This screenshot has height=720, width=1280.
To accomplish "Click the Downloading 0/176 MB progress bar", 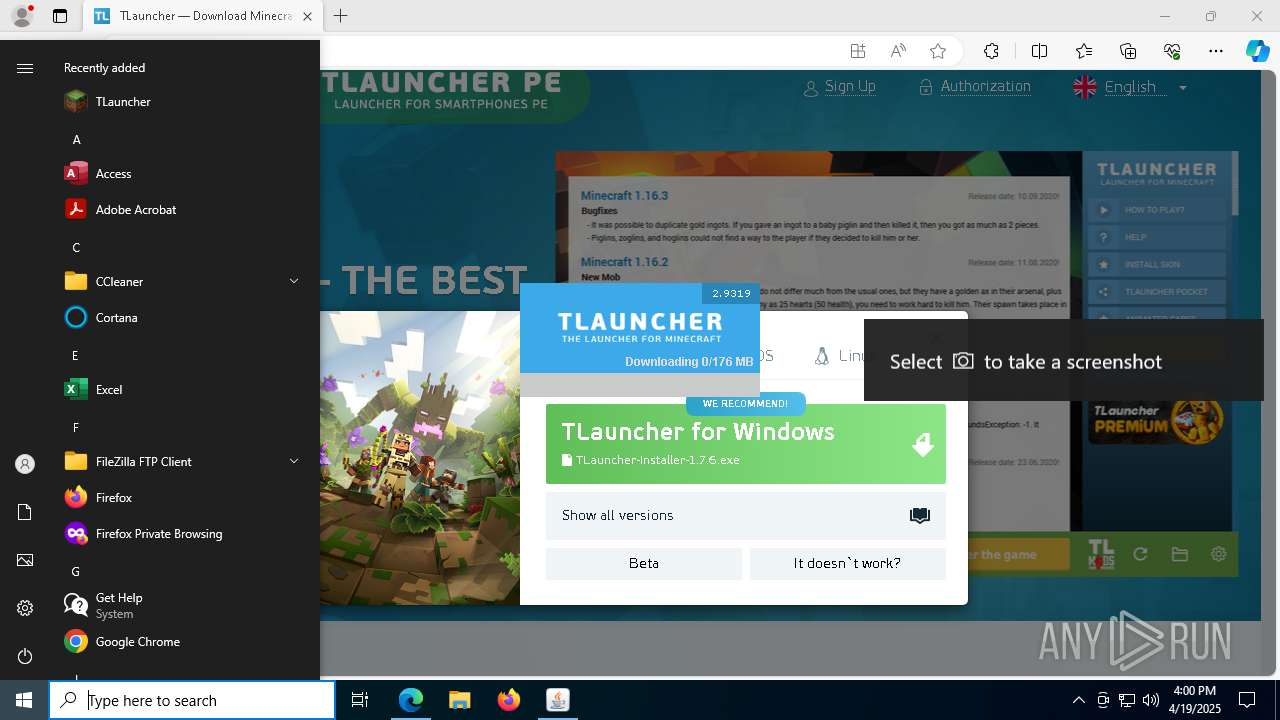I will (x=640, y=385).
